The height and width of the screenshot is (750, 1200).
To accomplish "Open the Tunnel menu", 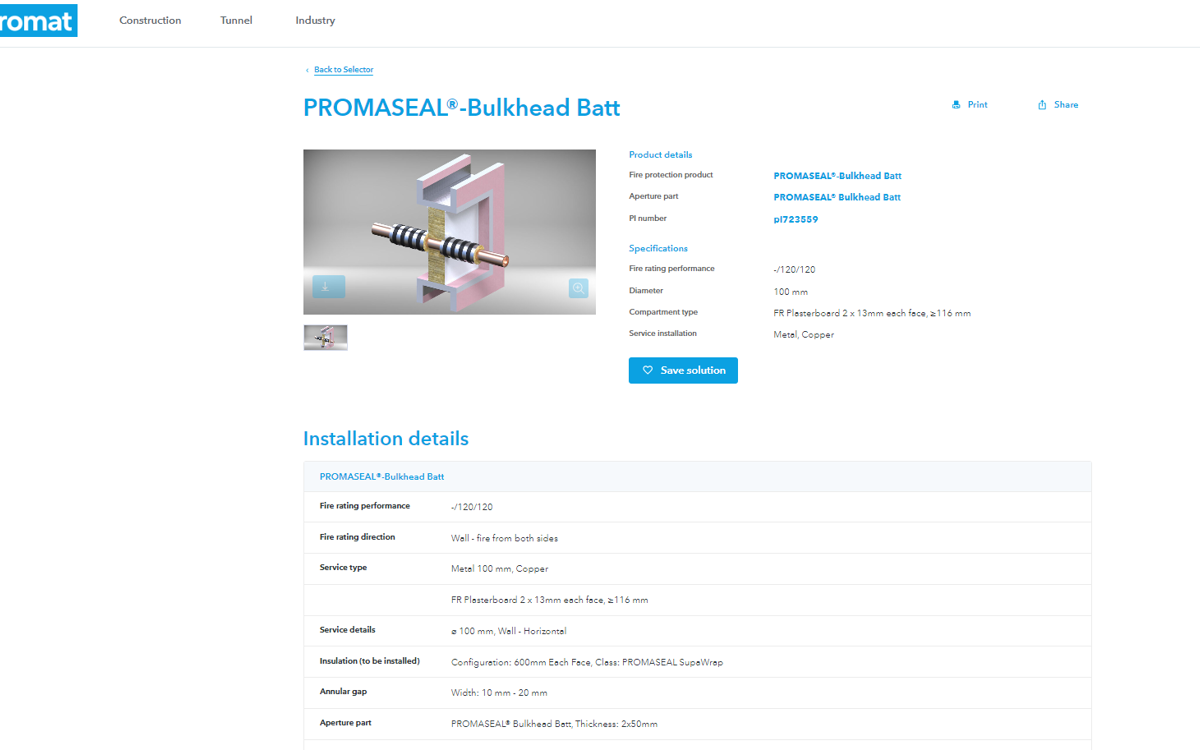I will 236,20.
